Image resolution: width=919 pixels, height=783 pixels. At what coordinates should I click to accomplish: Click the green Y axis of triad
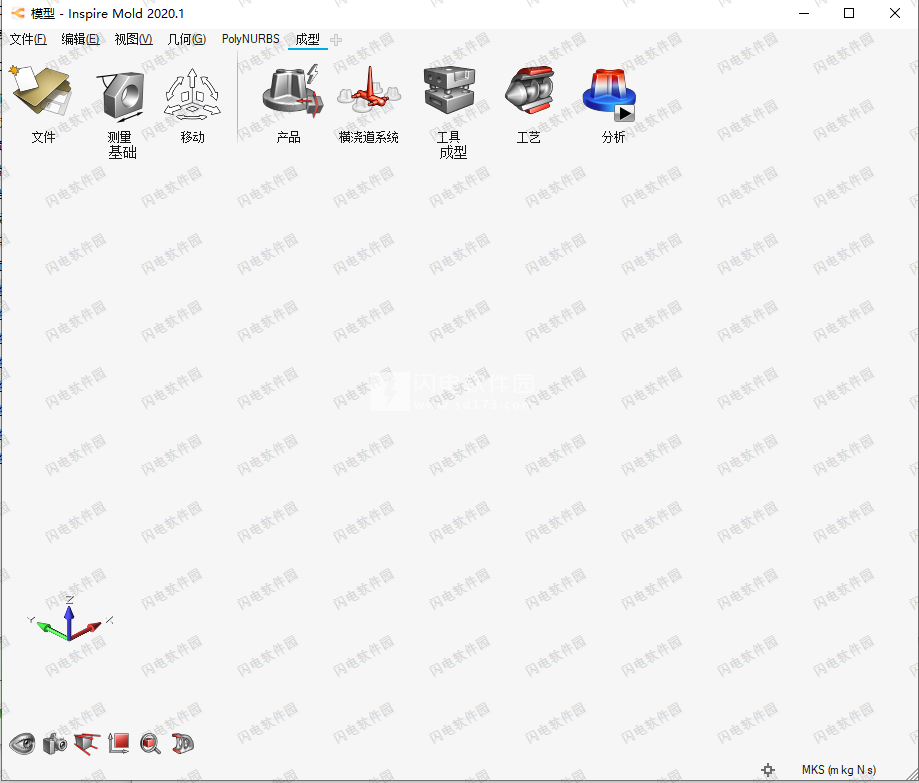click(52, 630)
